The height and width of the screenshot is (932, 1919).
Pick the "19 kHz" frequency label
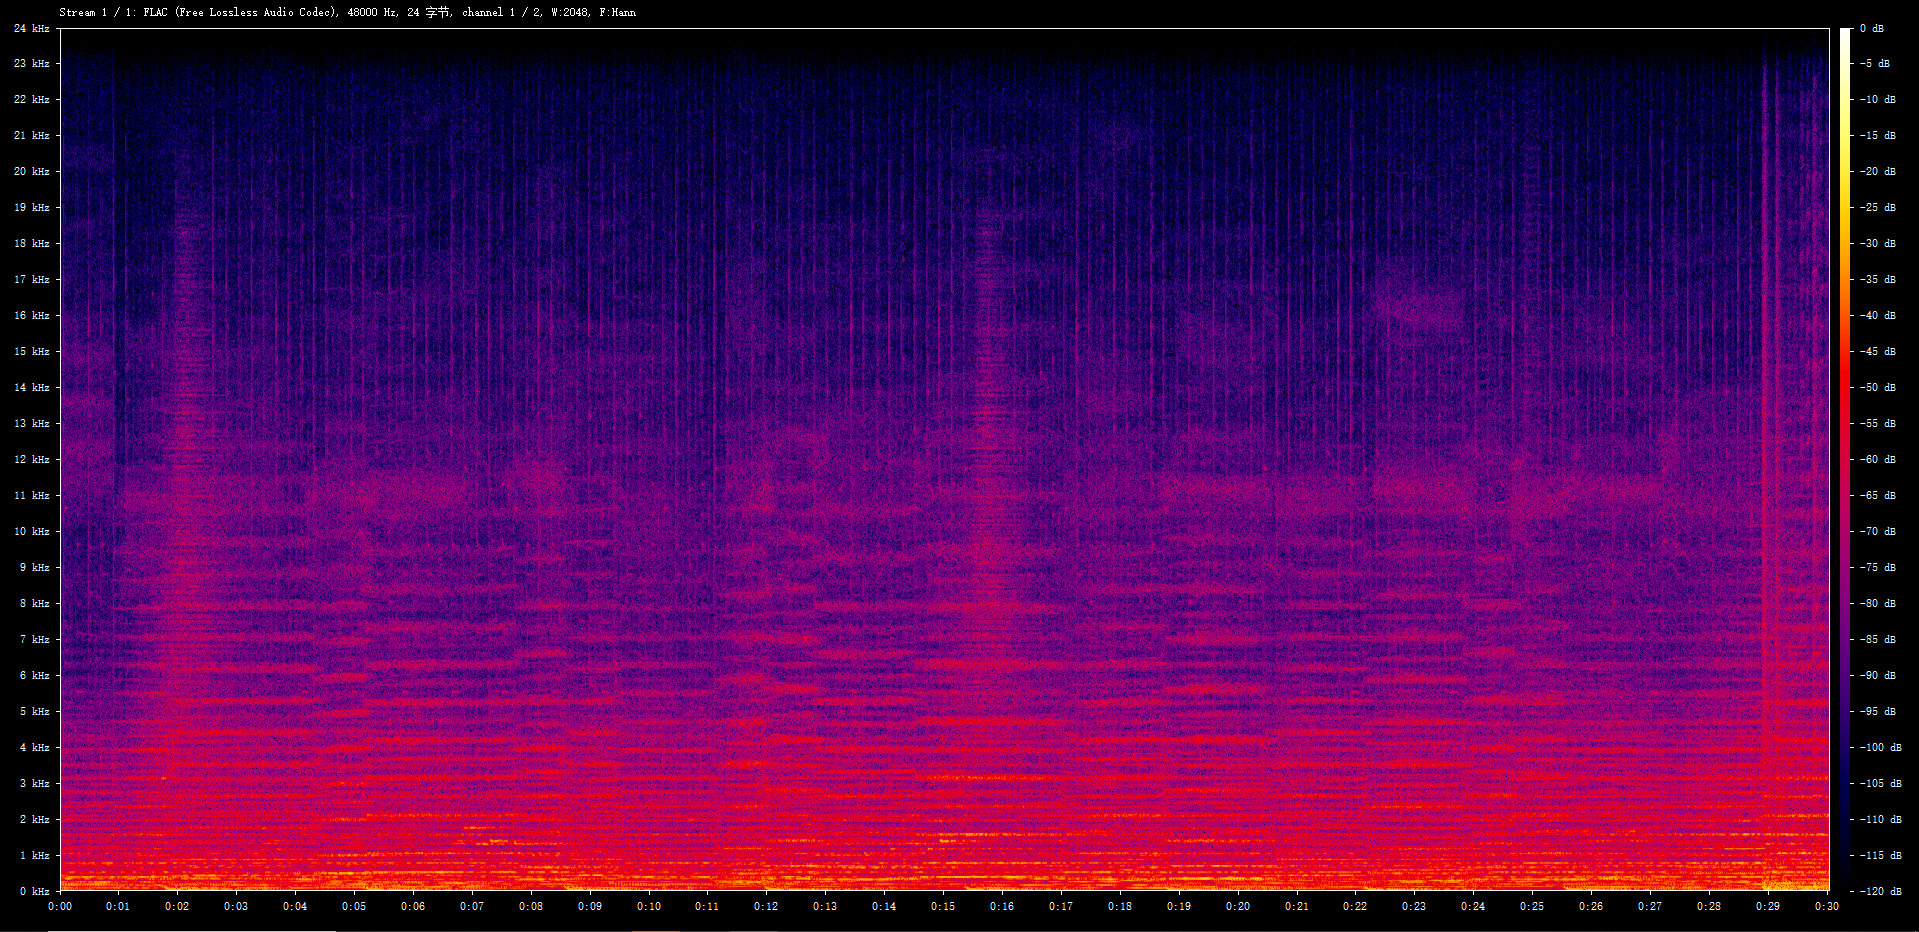(x=31, y=207)
